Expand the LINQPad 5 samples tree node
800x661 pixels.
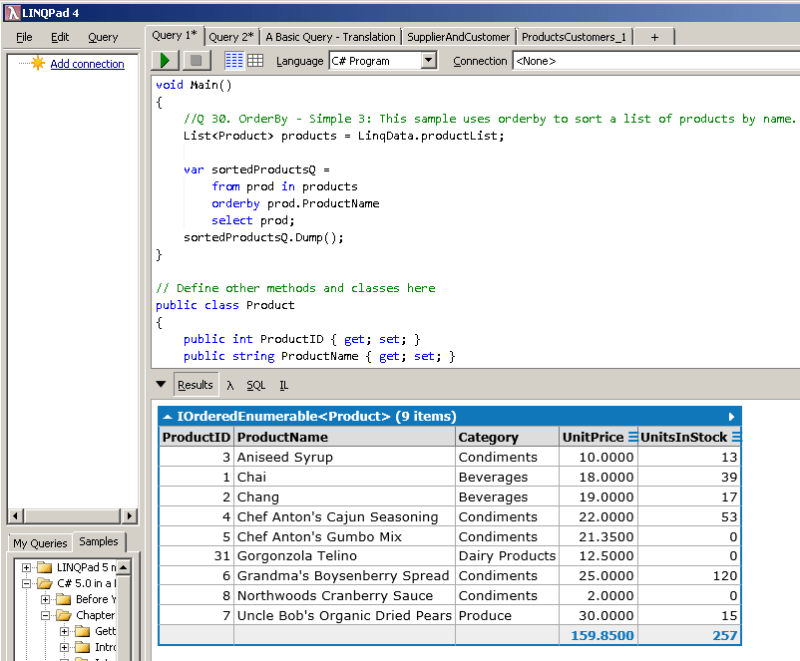(27, 567)
